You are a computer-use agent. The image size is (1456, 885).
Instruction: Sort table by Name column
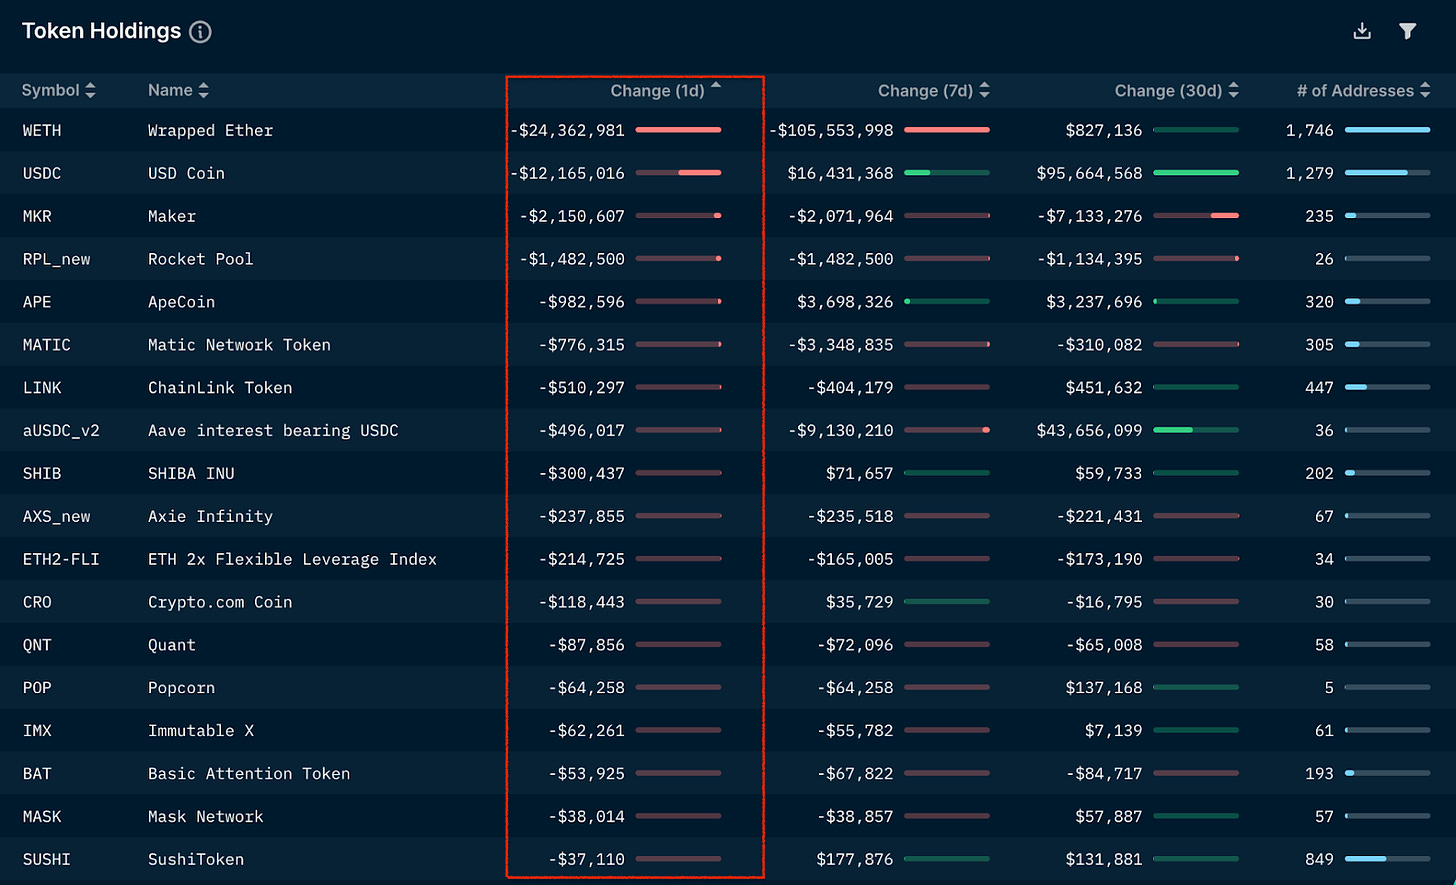point(179,90)
